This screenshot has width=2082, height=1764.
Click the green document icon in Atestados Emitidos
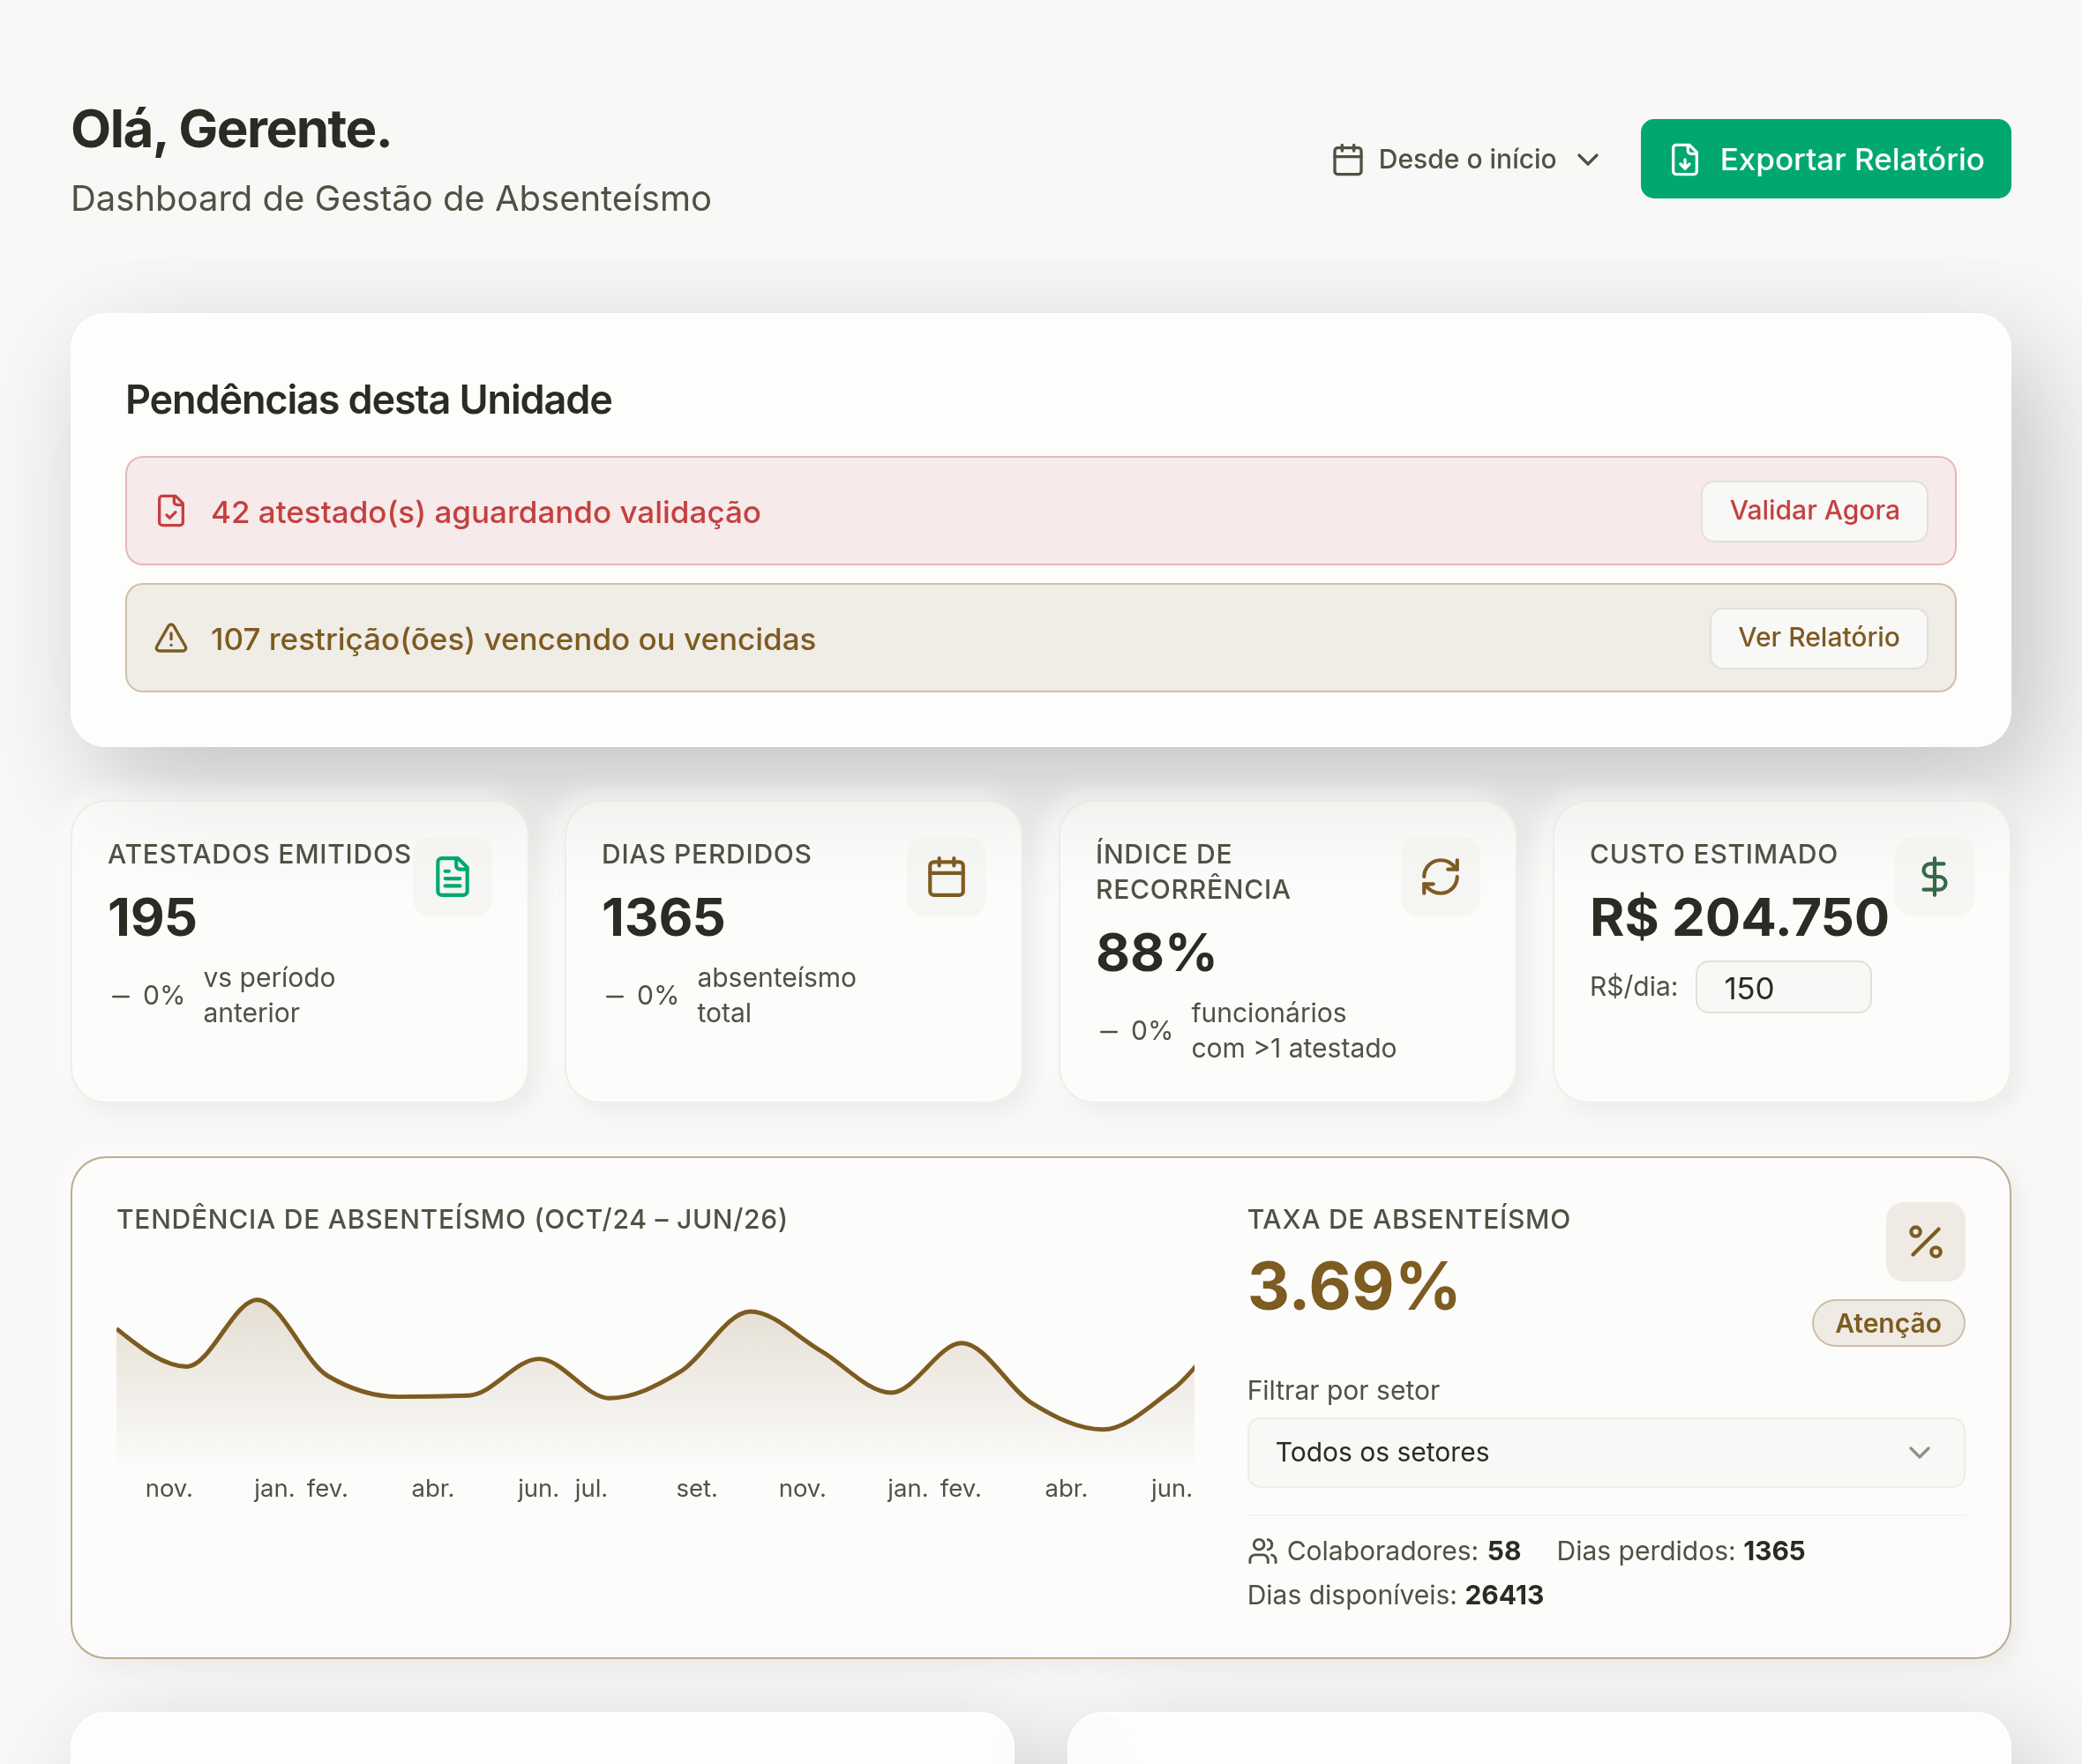(452, 877)
